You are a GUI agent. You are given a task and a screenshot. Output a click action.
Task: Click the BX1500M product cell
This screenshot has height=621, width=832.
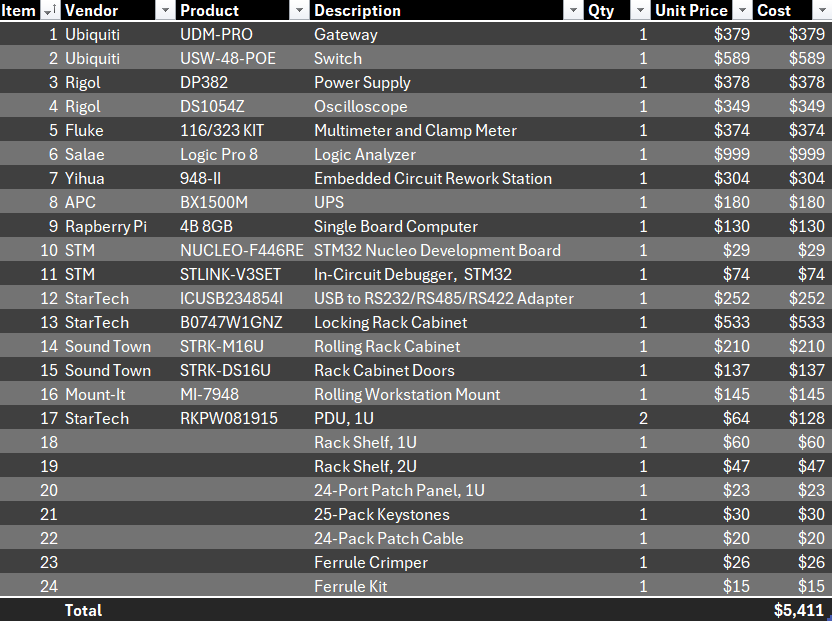(x=244, y=202)
